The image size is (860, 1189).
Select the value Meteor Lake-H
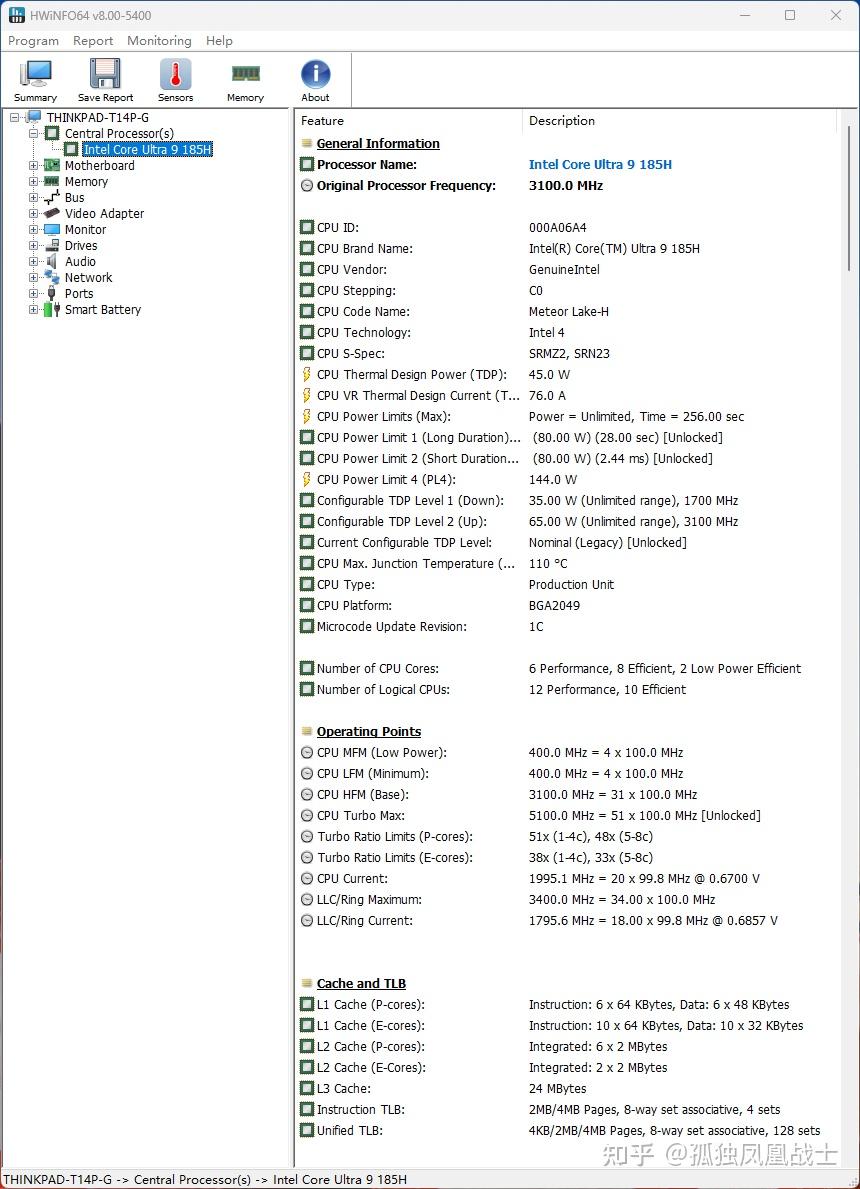point(569,312)
